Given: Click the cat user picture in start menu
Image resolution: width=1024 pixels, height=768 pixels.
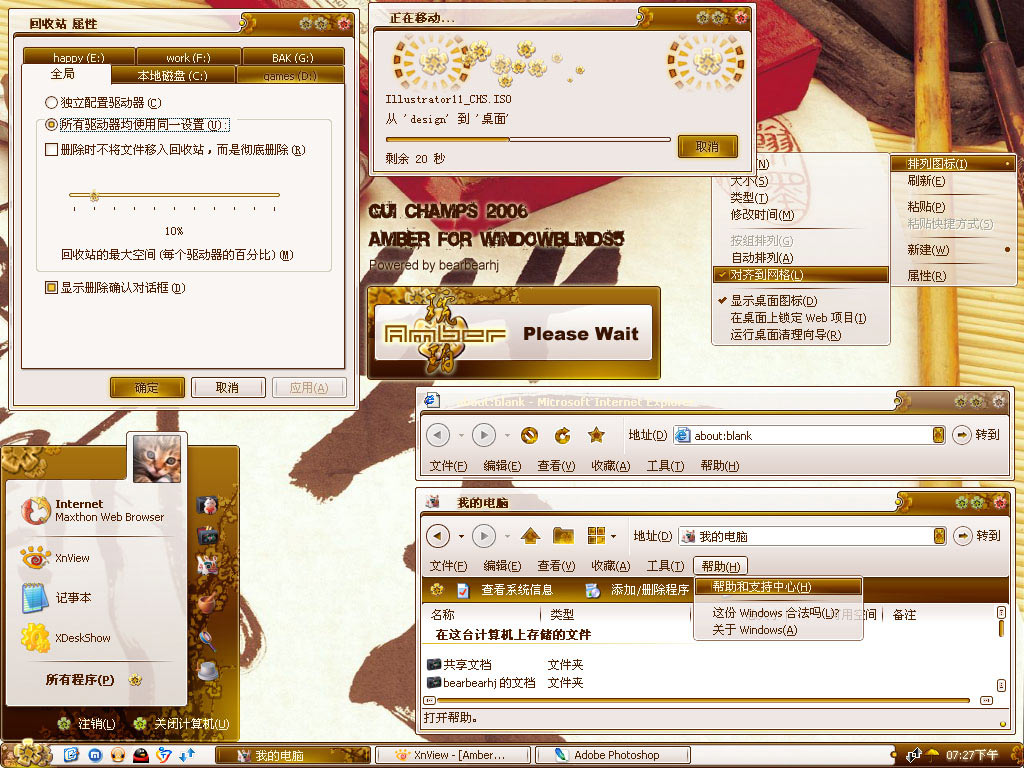Looking at the screenshot, I should point(157,458).
